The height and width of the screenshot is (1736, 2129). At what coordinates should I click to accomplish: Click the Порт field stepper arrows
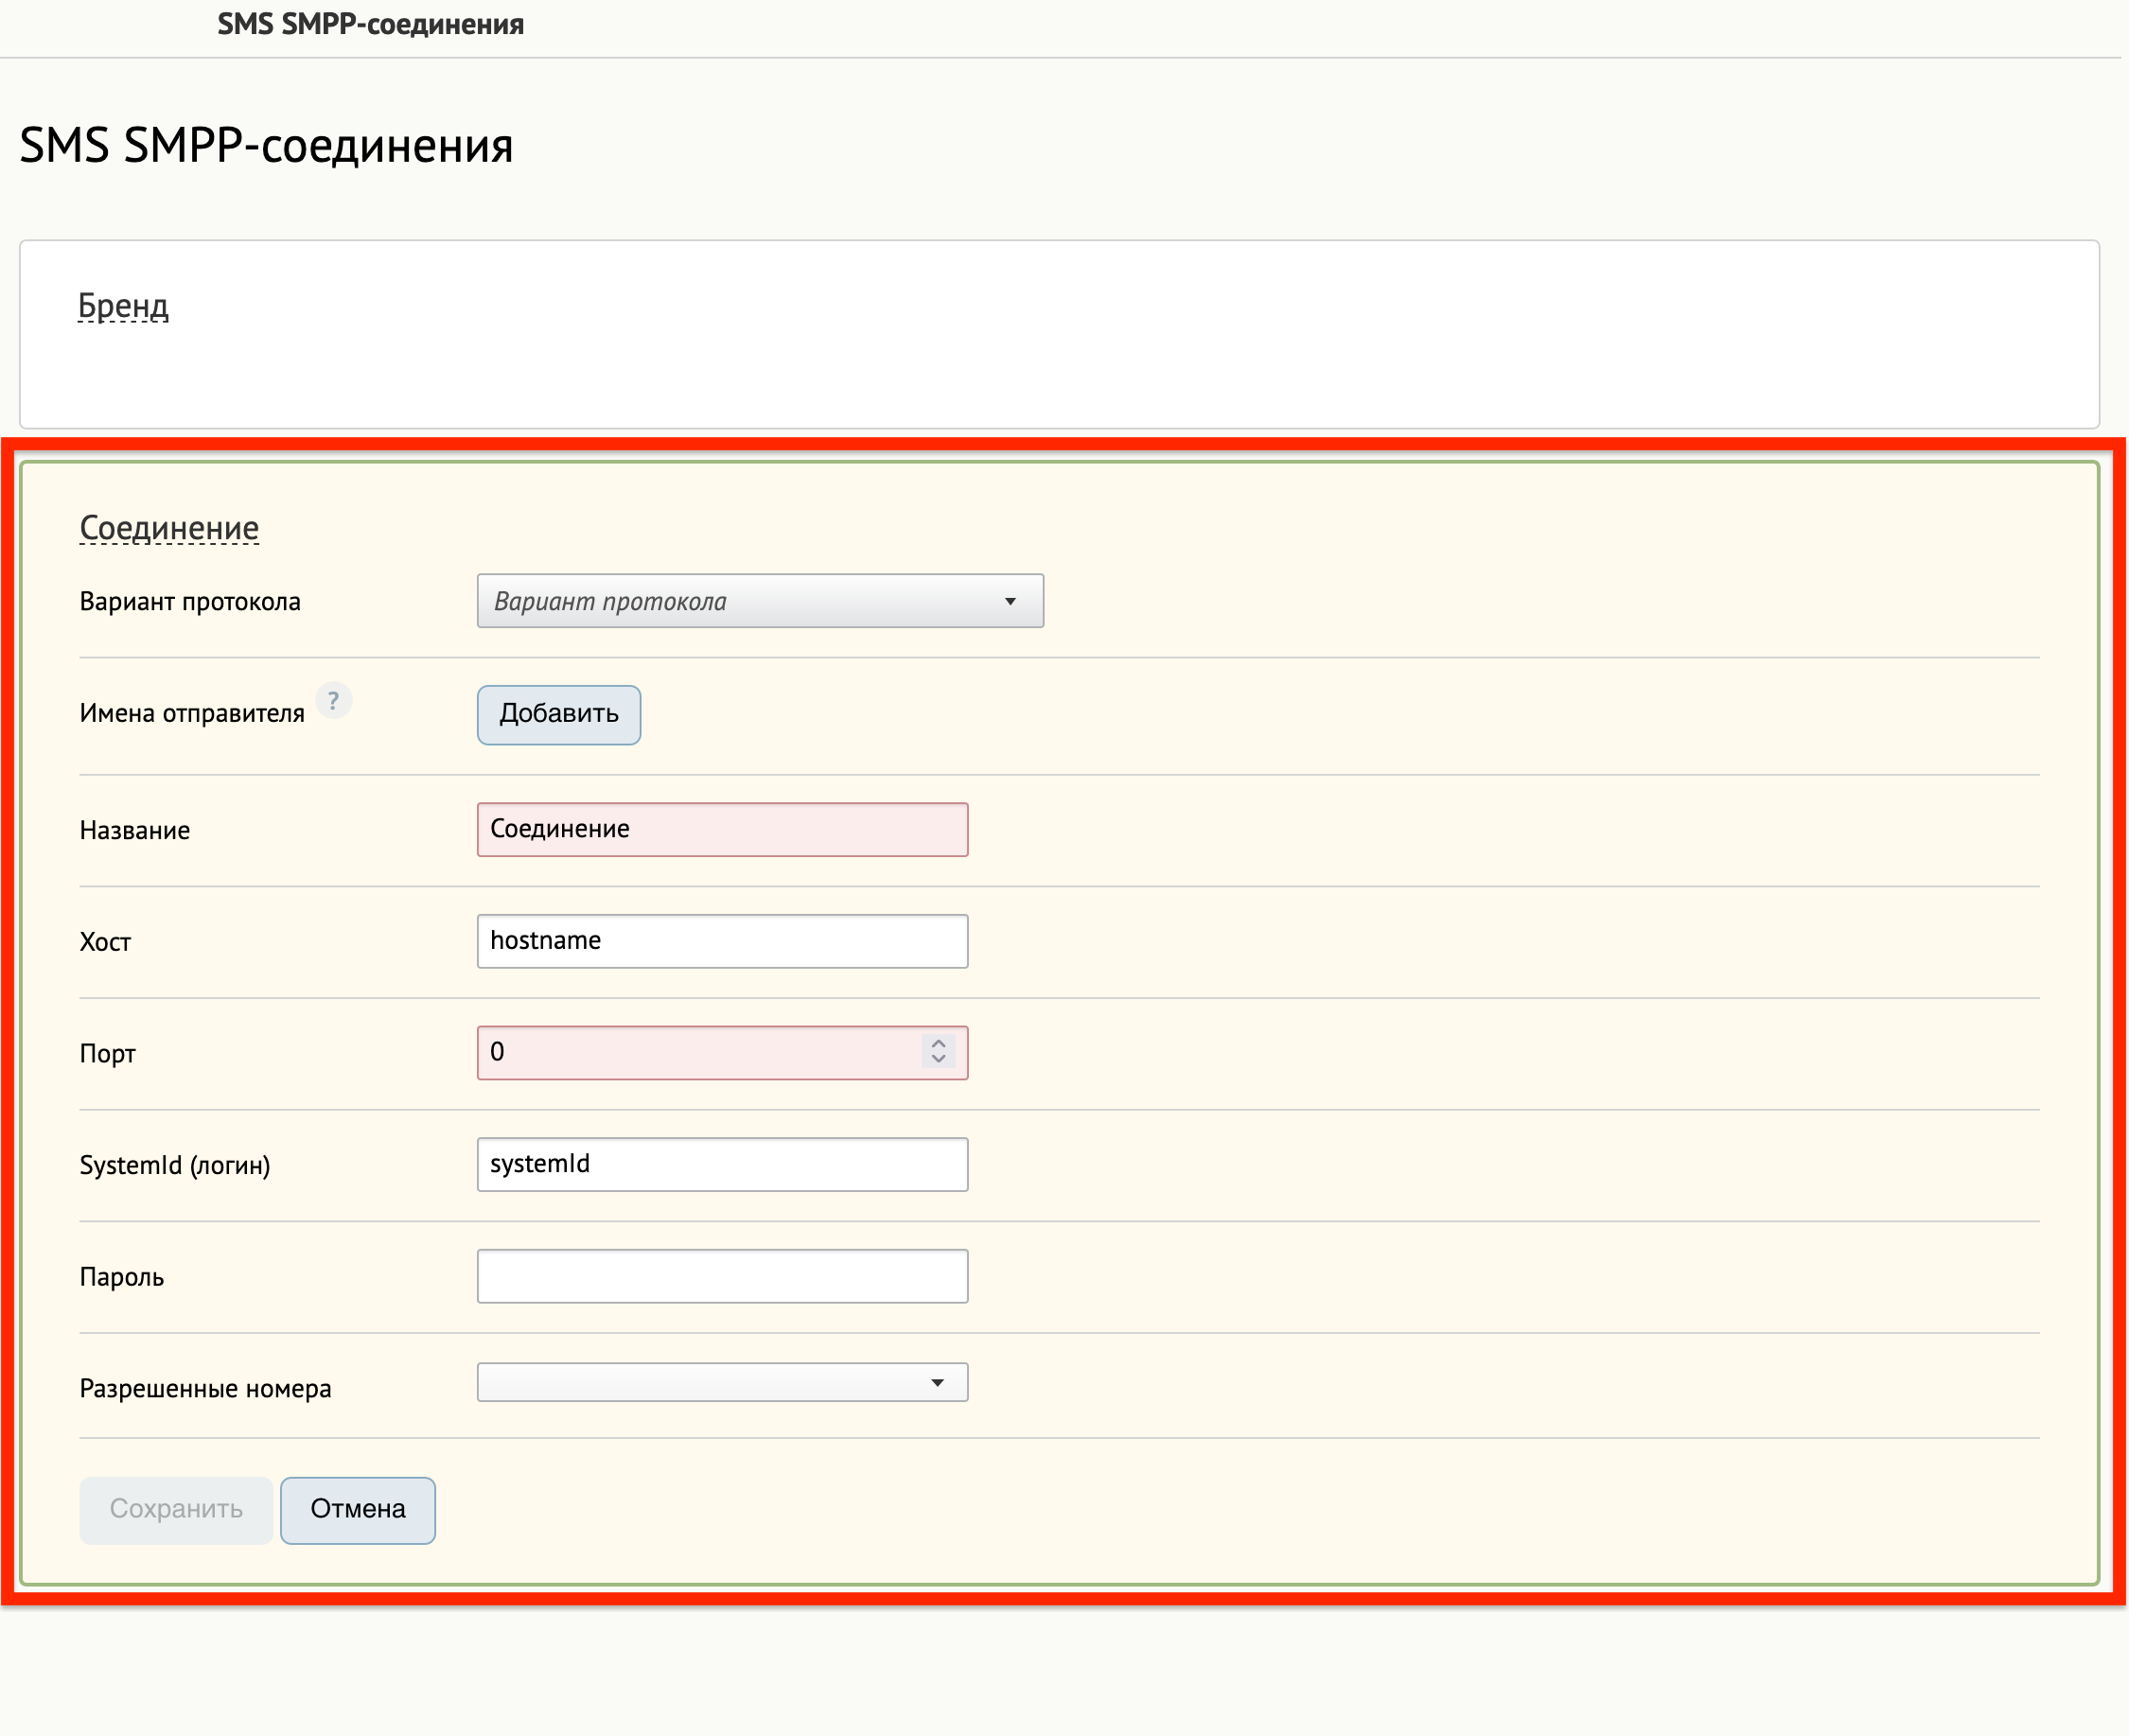(938, 1051)
